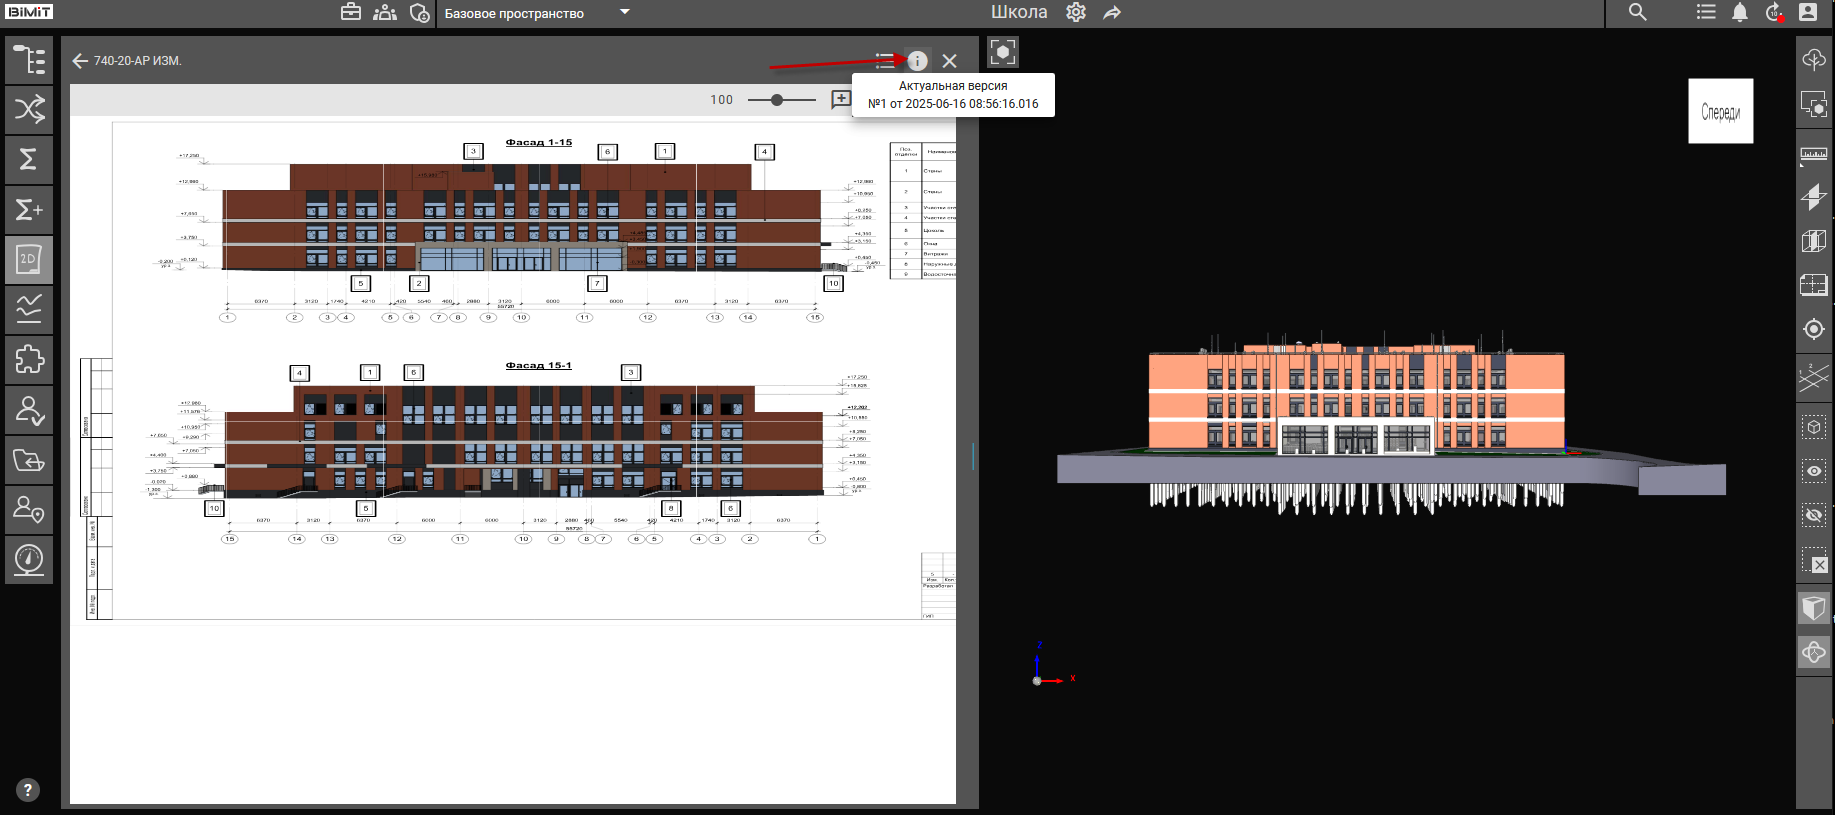Screen dimensions: 1835x815
Task: Click the drawing zoom slider handle
Action: 777,100
